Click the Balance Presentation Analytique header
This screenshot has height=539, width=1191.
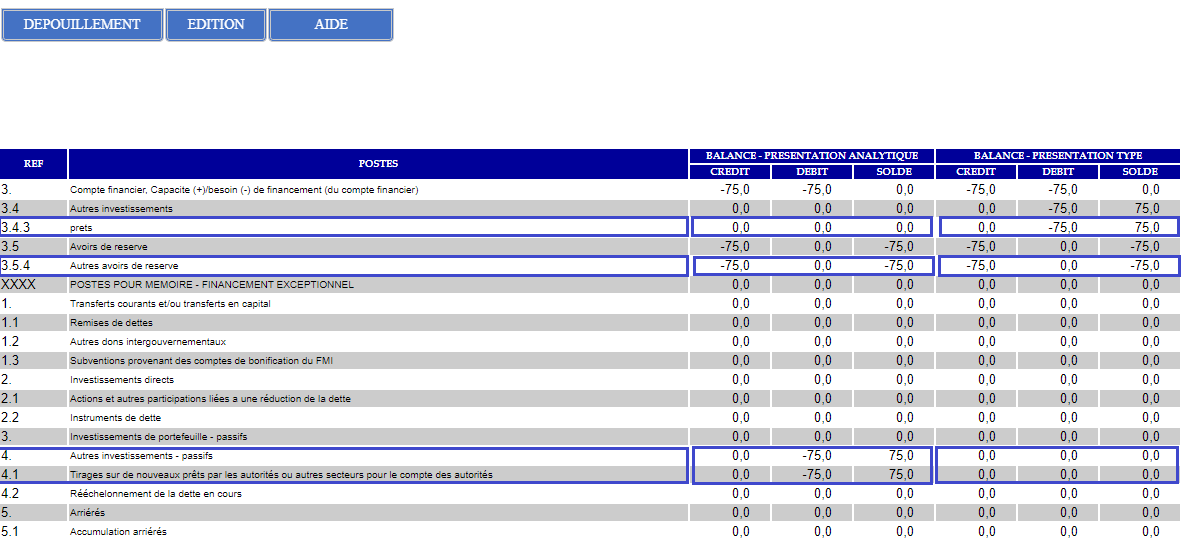(x=811, y=156)
